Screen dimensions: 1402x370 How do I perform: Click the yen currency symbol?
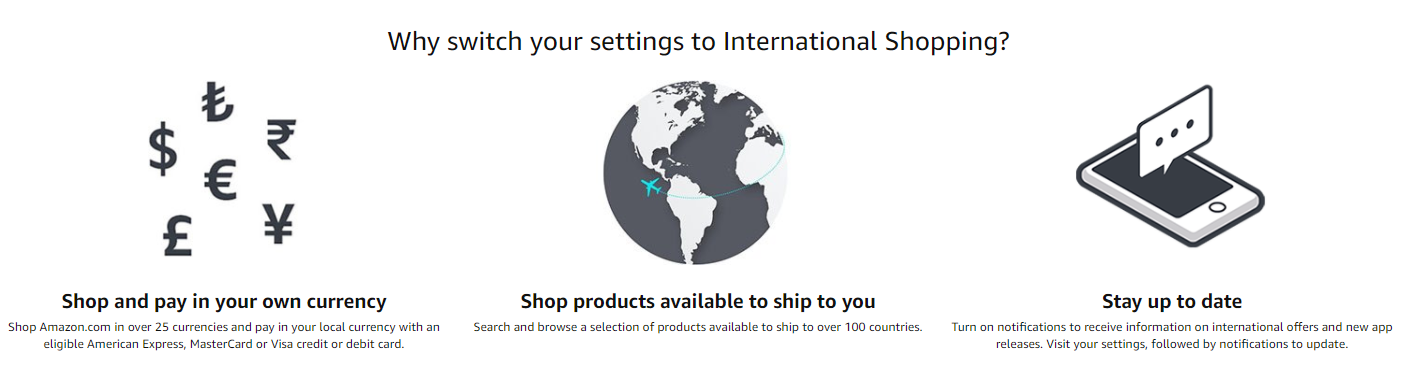click(278, 223)
